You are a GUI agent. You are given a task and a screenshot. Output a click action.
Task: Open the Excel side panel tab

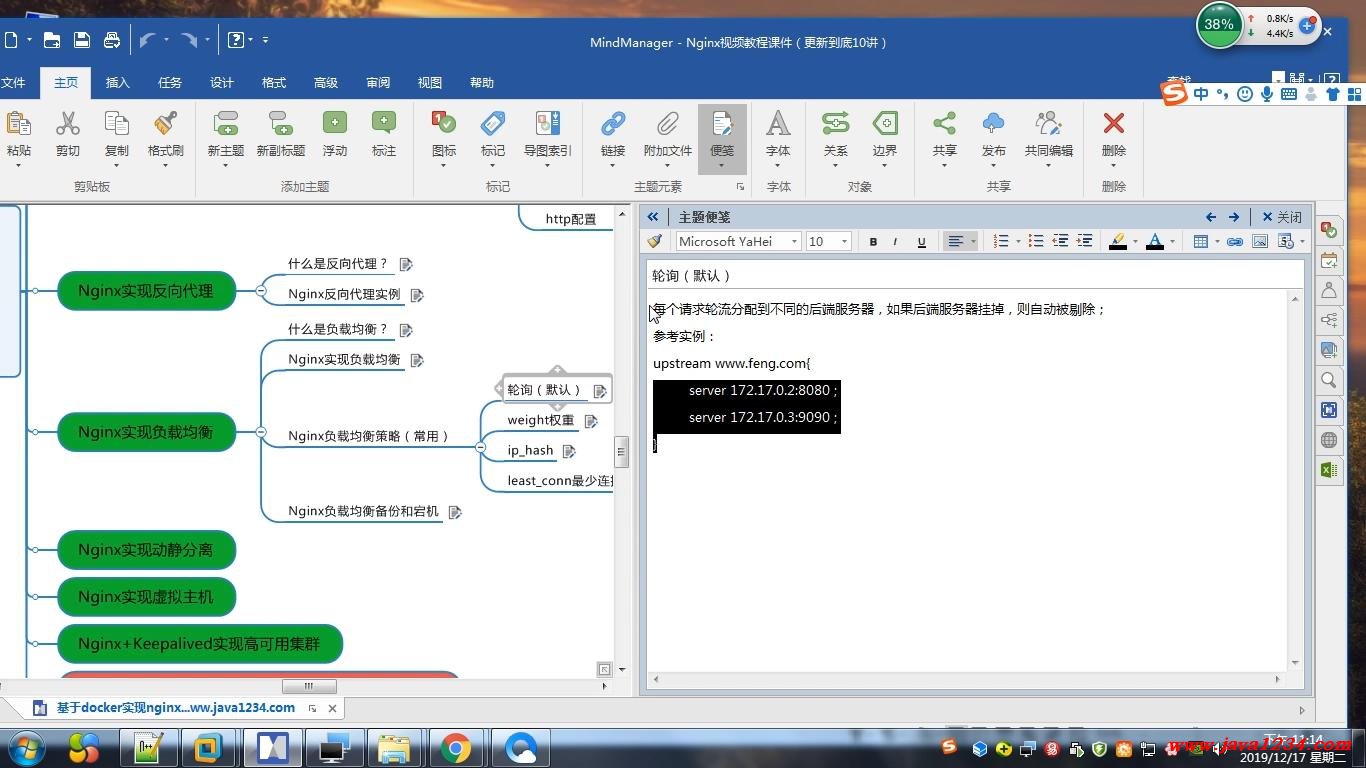[x=1329, y=470]
